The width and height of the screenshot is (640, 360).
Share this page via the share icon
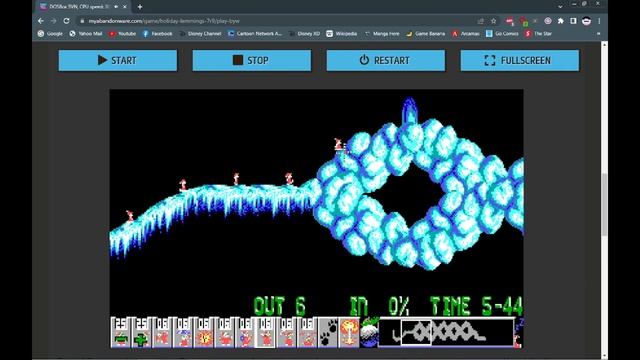point(480,21)
